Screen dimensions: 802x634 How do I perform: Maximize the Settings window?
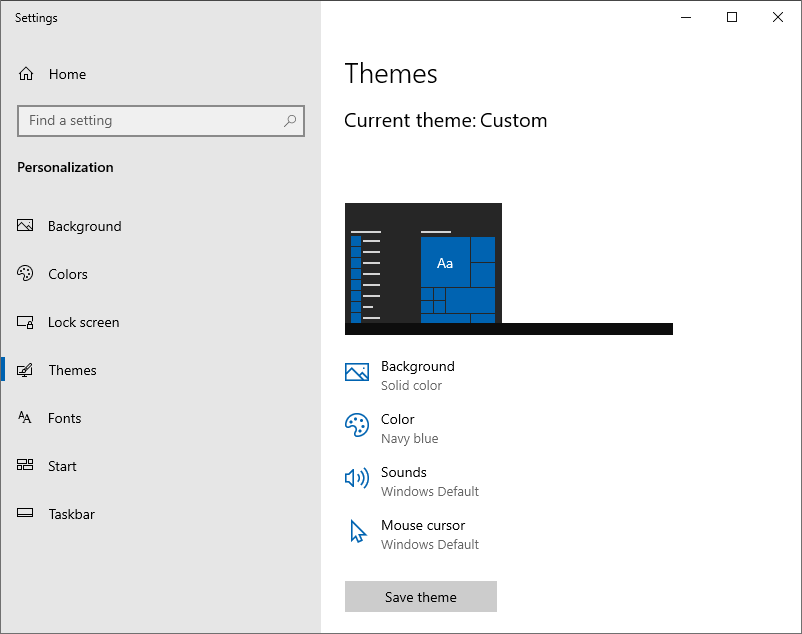732,17
